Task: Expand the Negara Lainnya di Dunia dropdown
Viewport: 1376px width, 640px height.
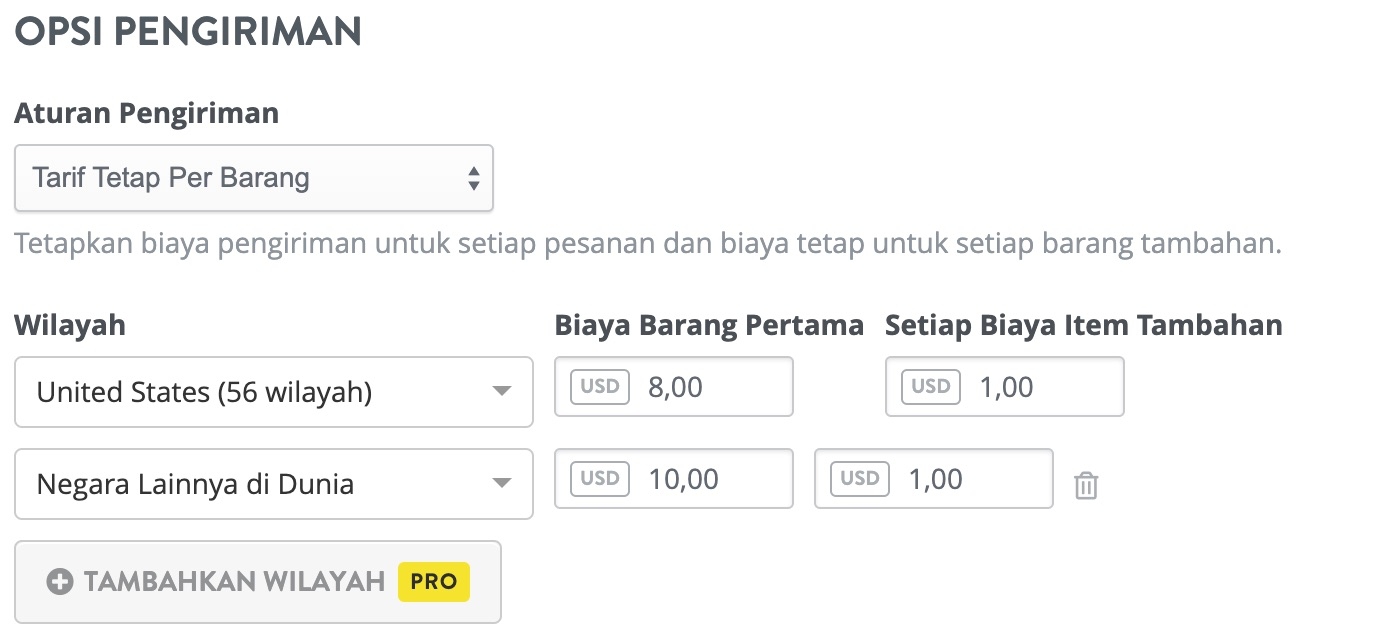Action: [x=274, y=484]
